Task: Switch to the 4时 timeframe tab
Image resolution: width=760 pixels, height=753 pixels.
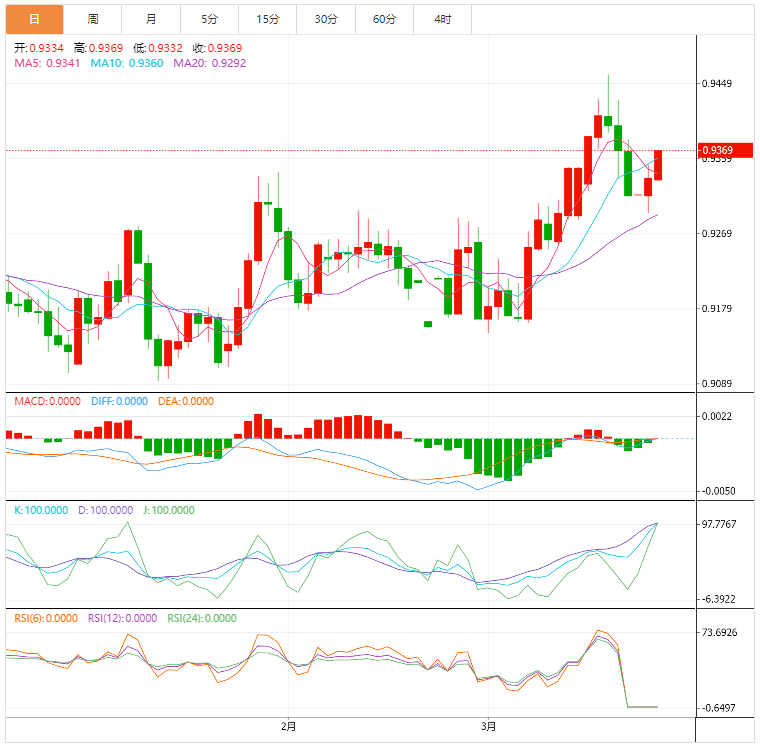Action: coord(442,19)
